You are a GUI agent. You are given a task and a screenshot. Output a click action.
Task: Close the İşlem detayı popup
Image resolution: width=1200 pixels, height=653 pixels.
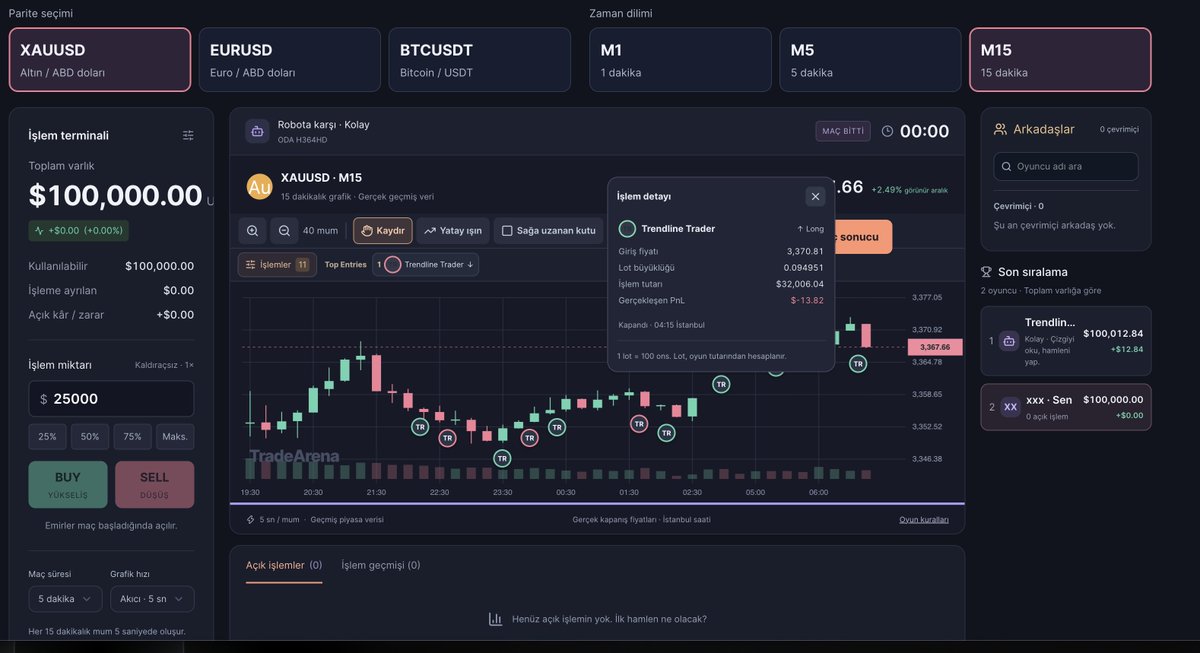pos(815,196)
